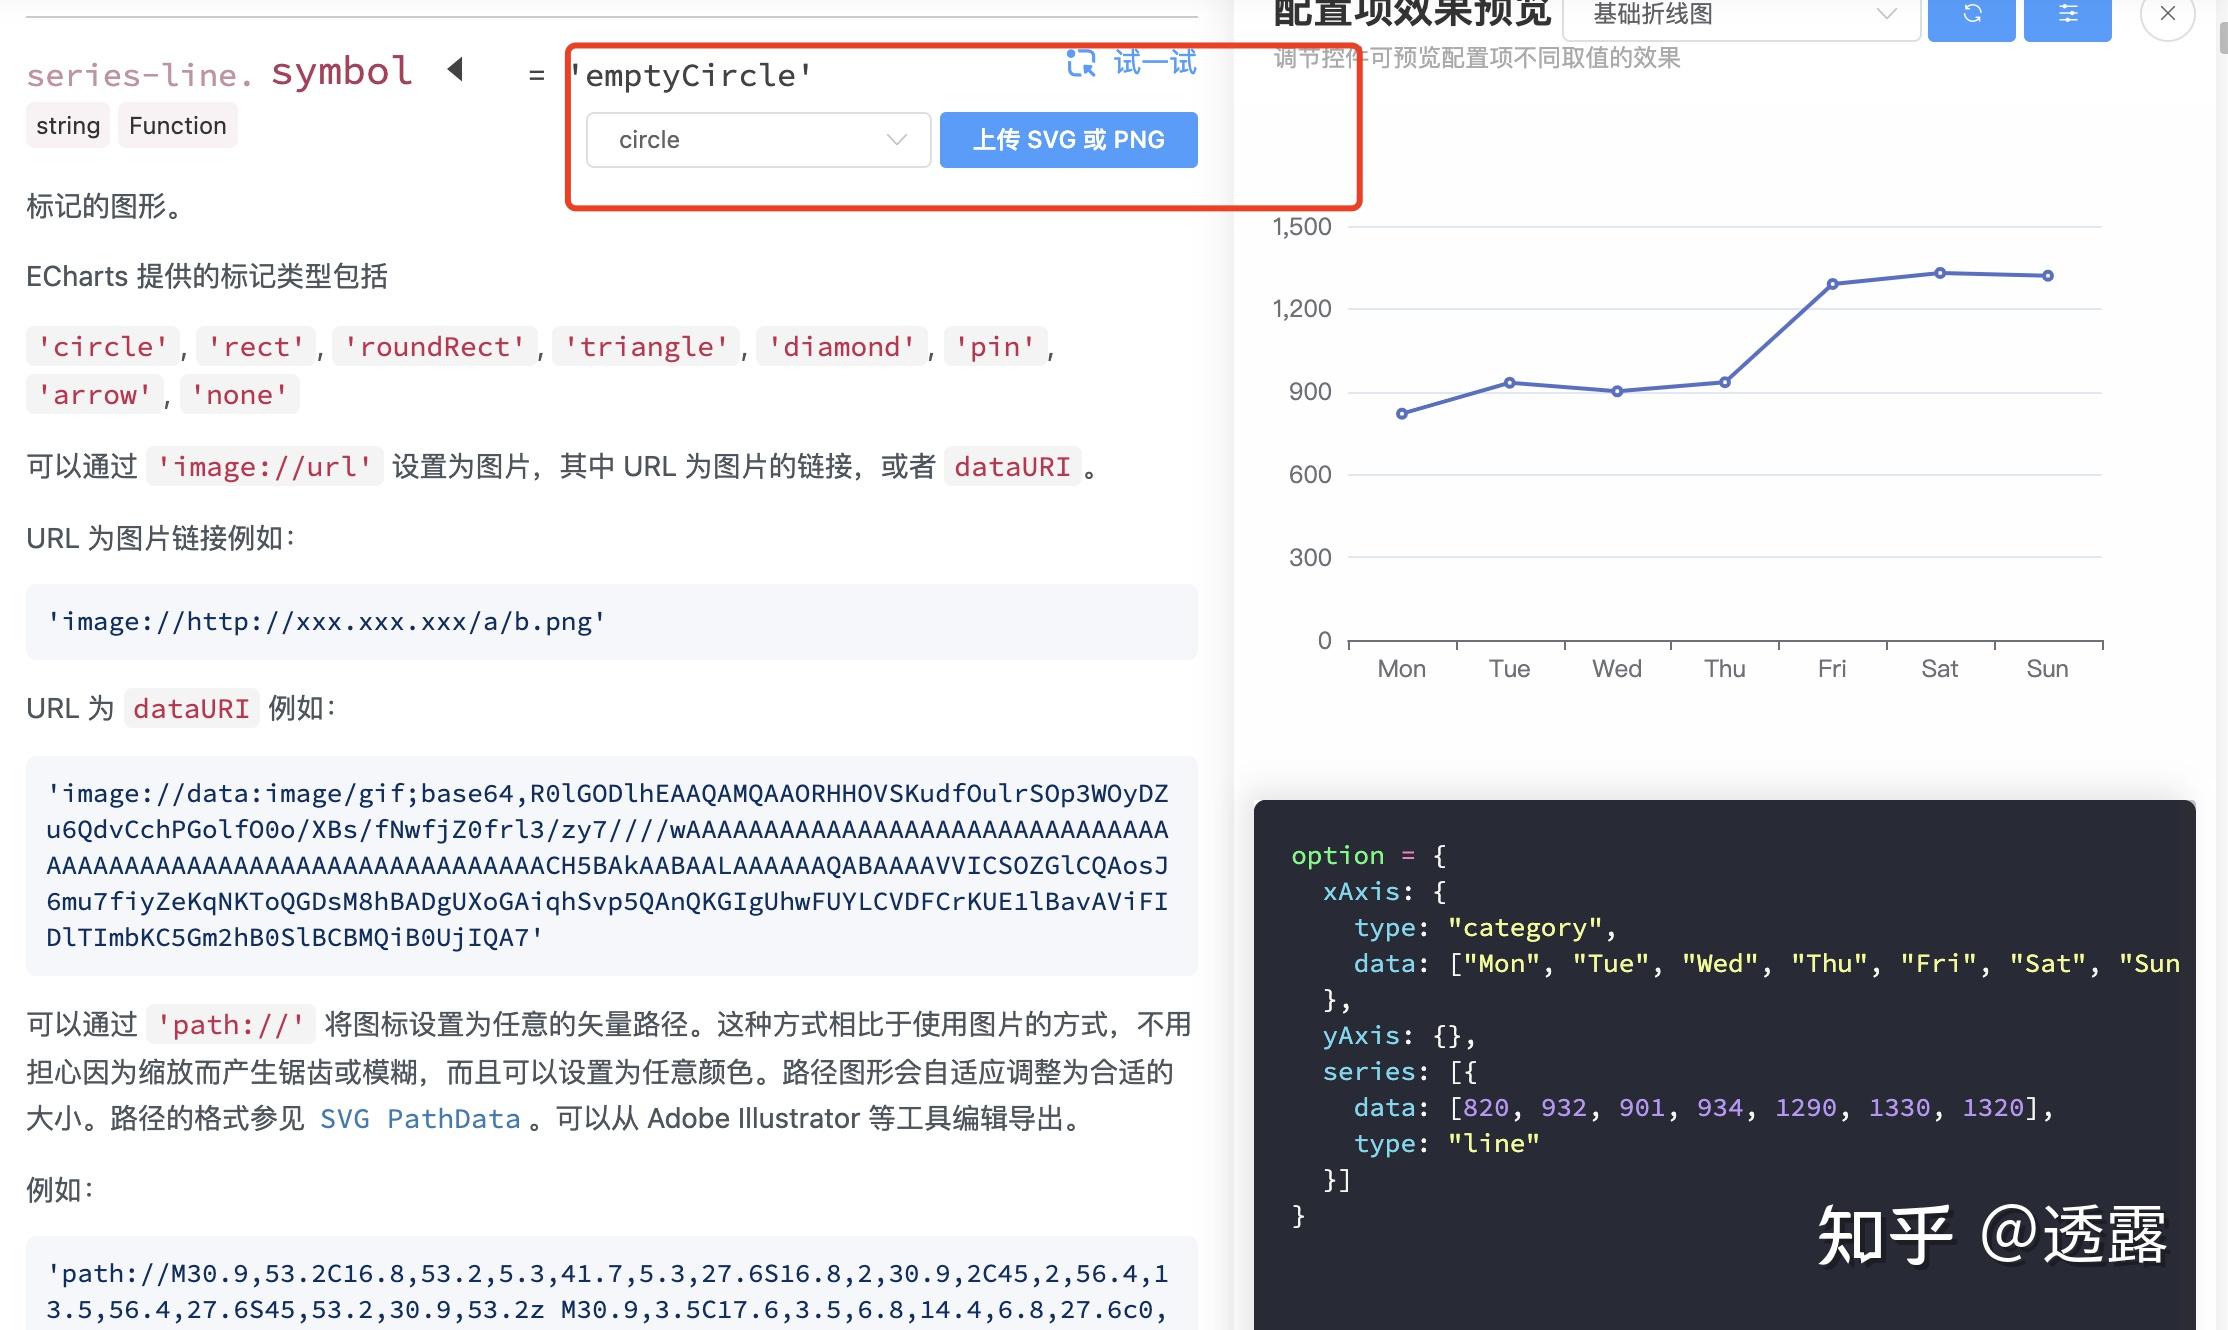Click the refresh preview icon
This screenshot has height=1330, width=2228.
[x=1971, y=15]
